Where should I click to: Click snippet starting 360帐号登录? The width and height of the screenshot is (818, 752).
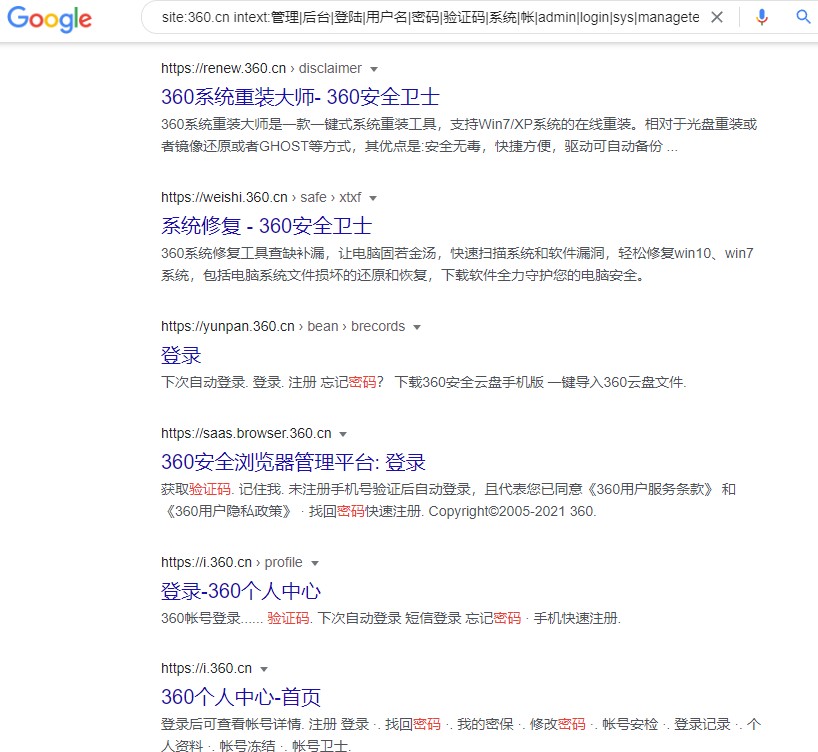click(391, 618)
